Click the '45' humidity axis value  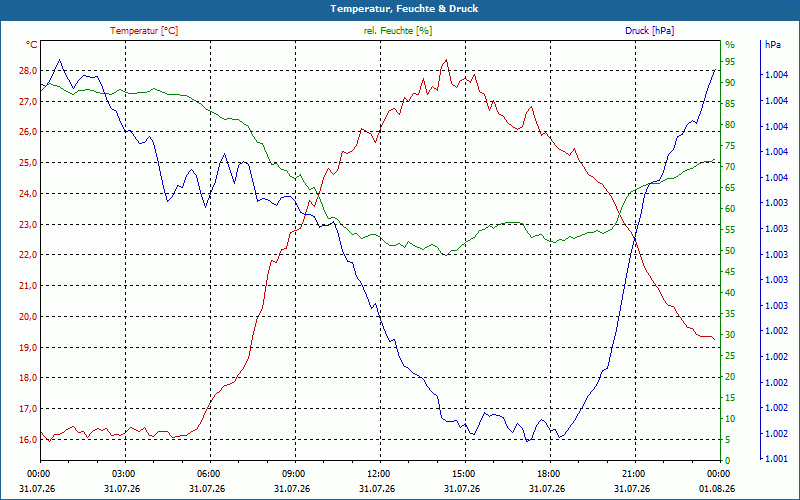click(x=730, y=272)
